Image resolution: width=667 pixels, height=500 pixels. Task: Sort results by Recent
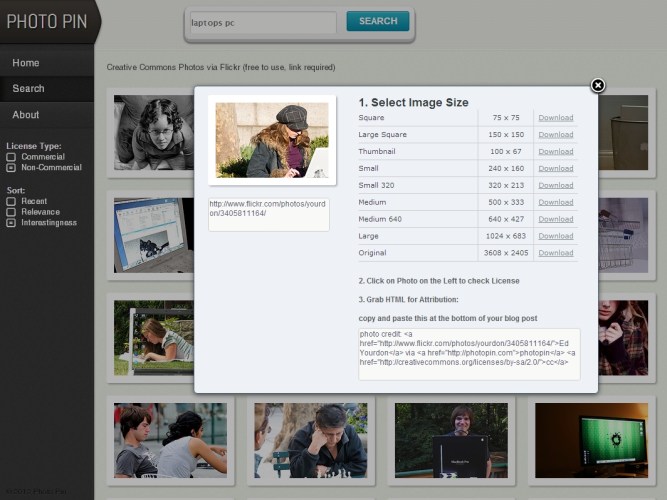(x=11, y=201)
